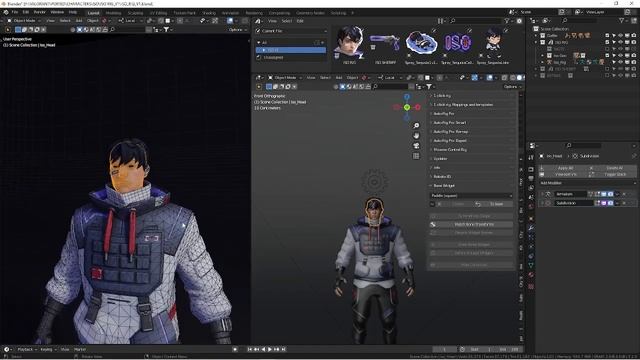The image size is (640, 360).
Task: Switch to the Sculpting workspace tab
Action: pos(135,13)
